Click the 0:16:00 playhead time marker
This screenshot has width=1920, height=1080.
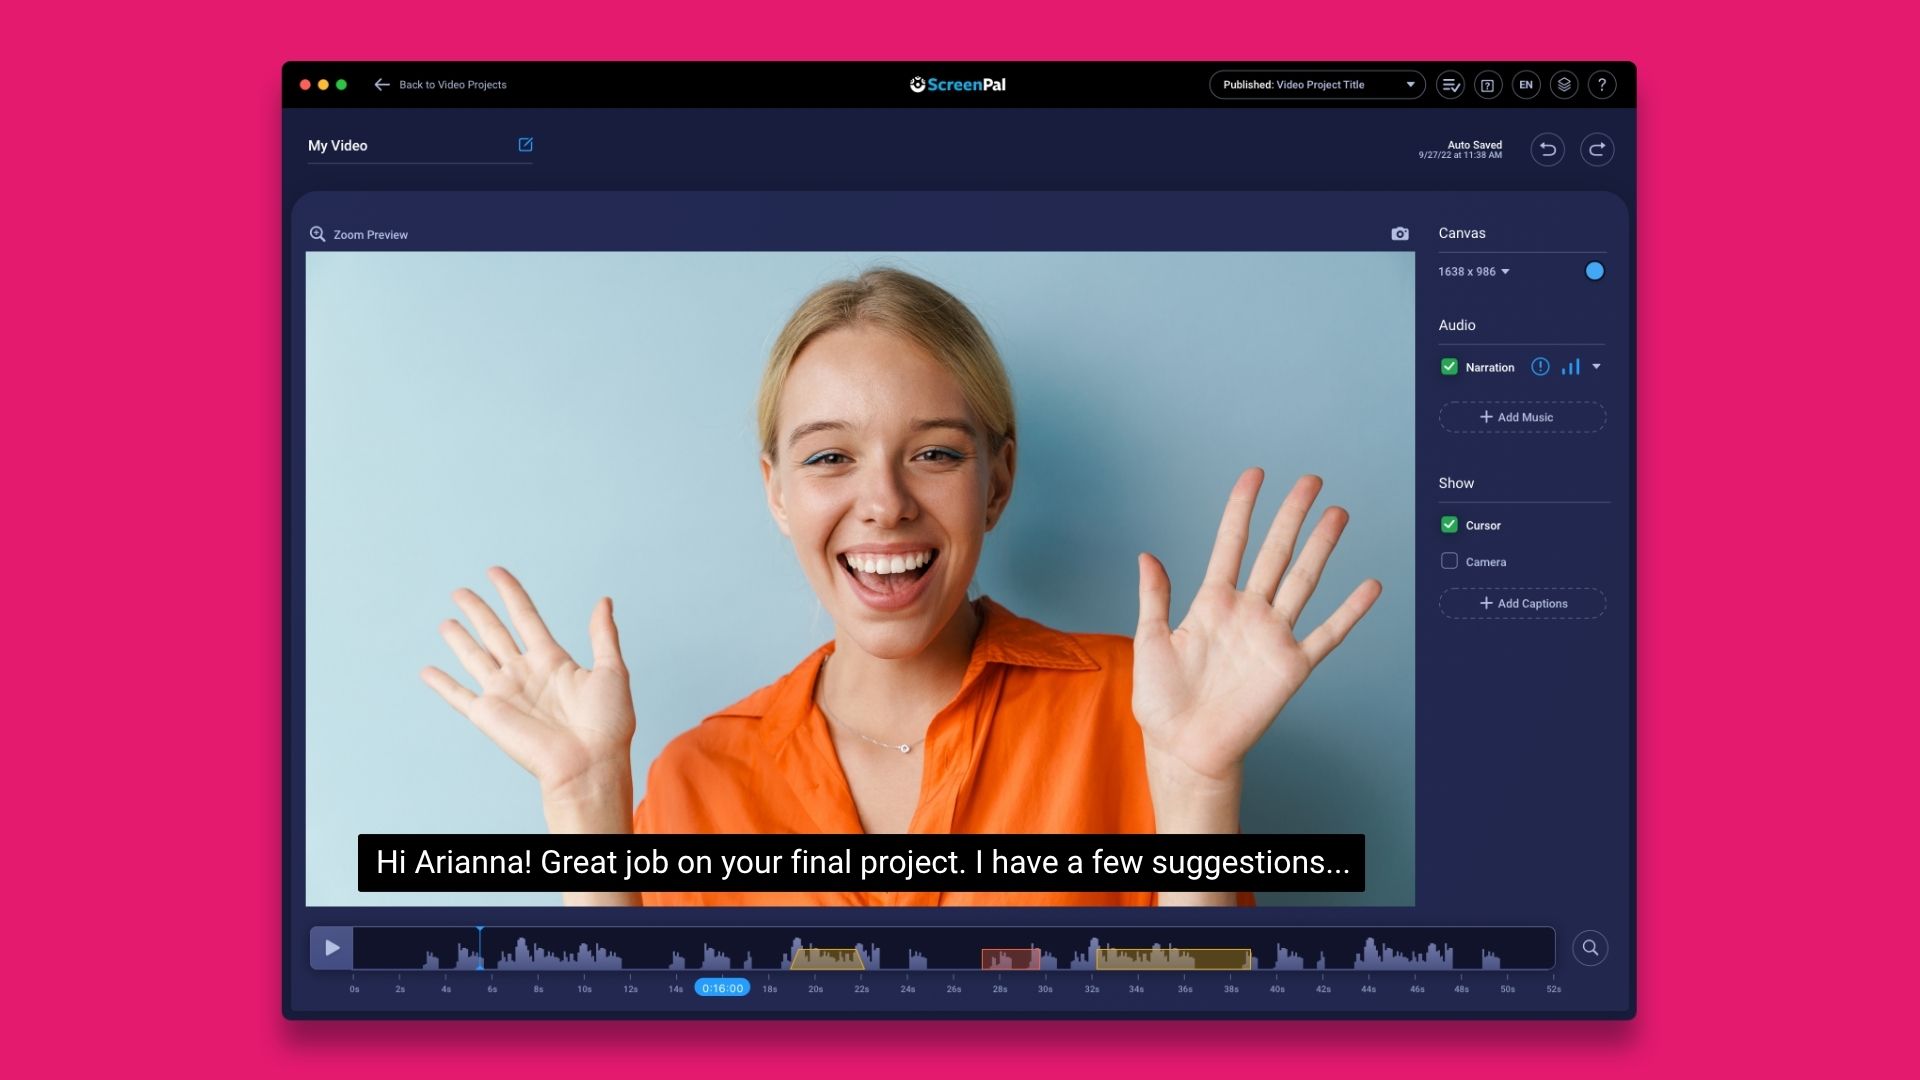coord(722,988)
